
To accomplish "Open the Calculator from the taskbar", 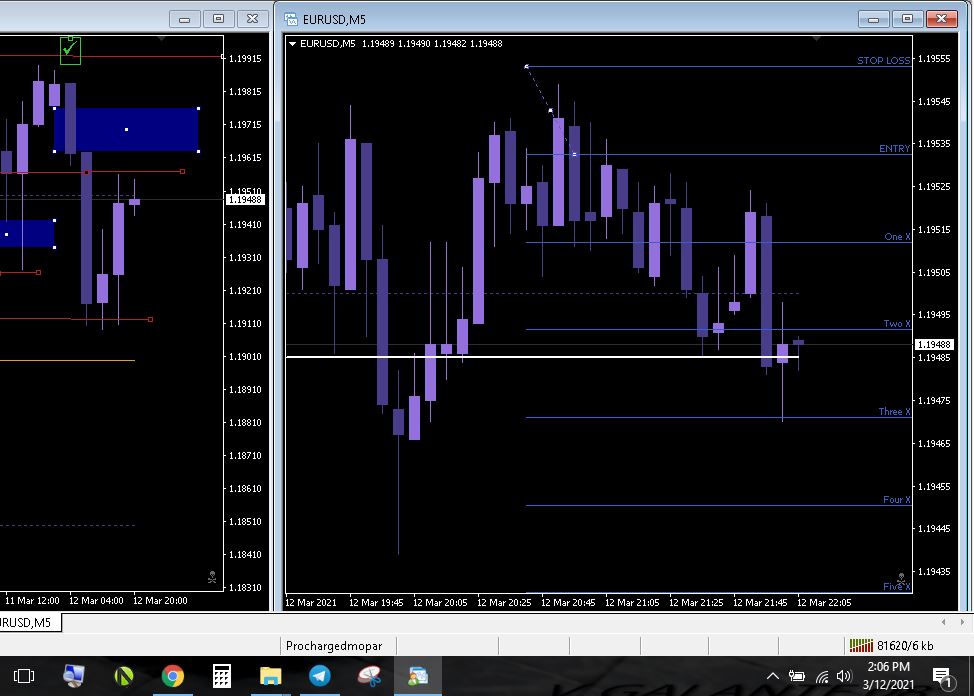I will point(222,676).
